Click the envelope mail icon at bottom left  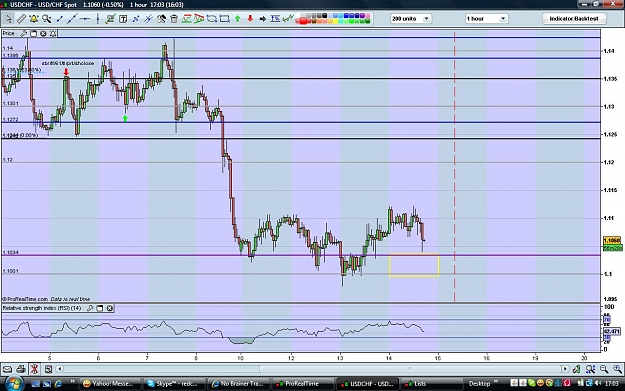coord(7,369)
